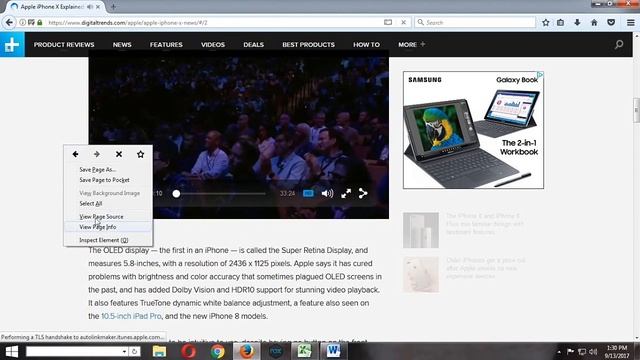This screenshot has width=640, height=360.
Task: Focus the browser Search box
Action: [x=475, y=22]
